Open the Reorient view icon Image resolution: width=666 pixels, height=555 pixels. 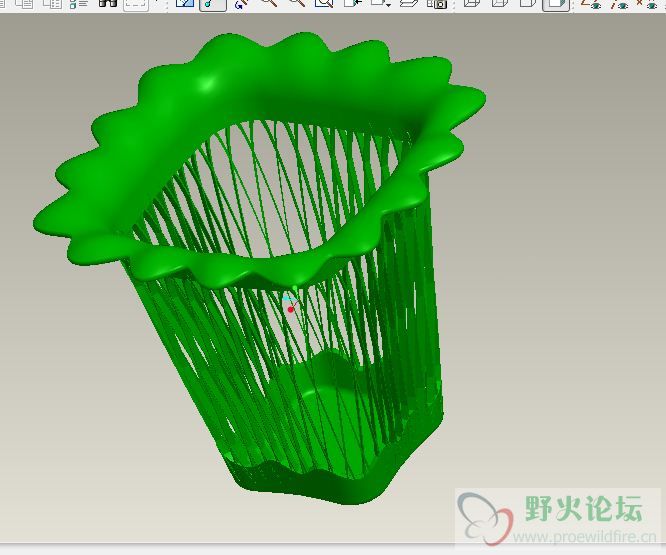tap(353, 3)
